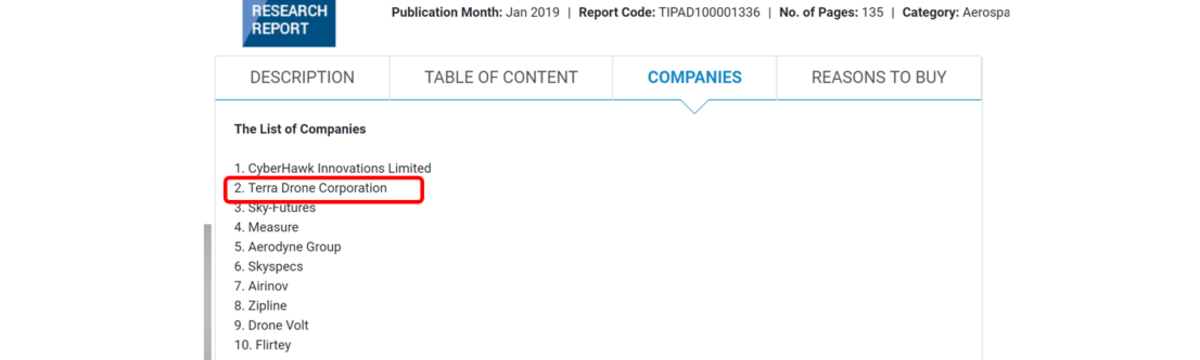Open the Reasons to Buy tab
This screenshot has height=360, width=1200.
point(879,78)
